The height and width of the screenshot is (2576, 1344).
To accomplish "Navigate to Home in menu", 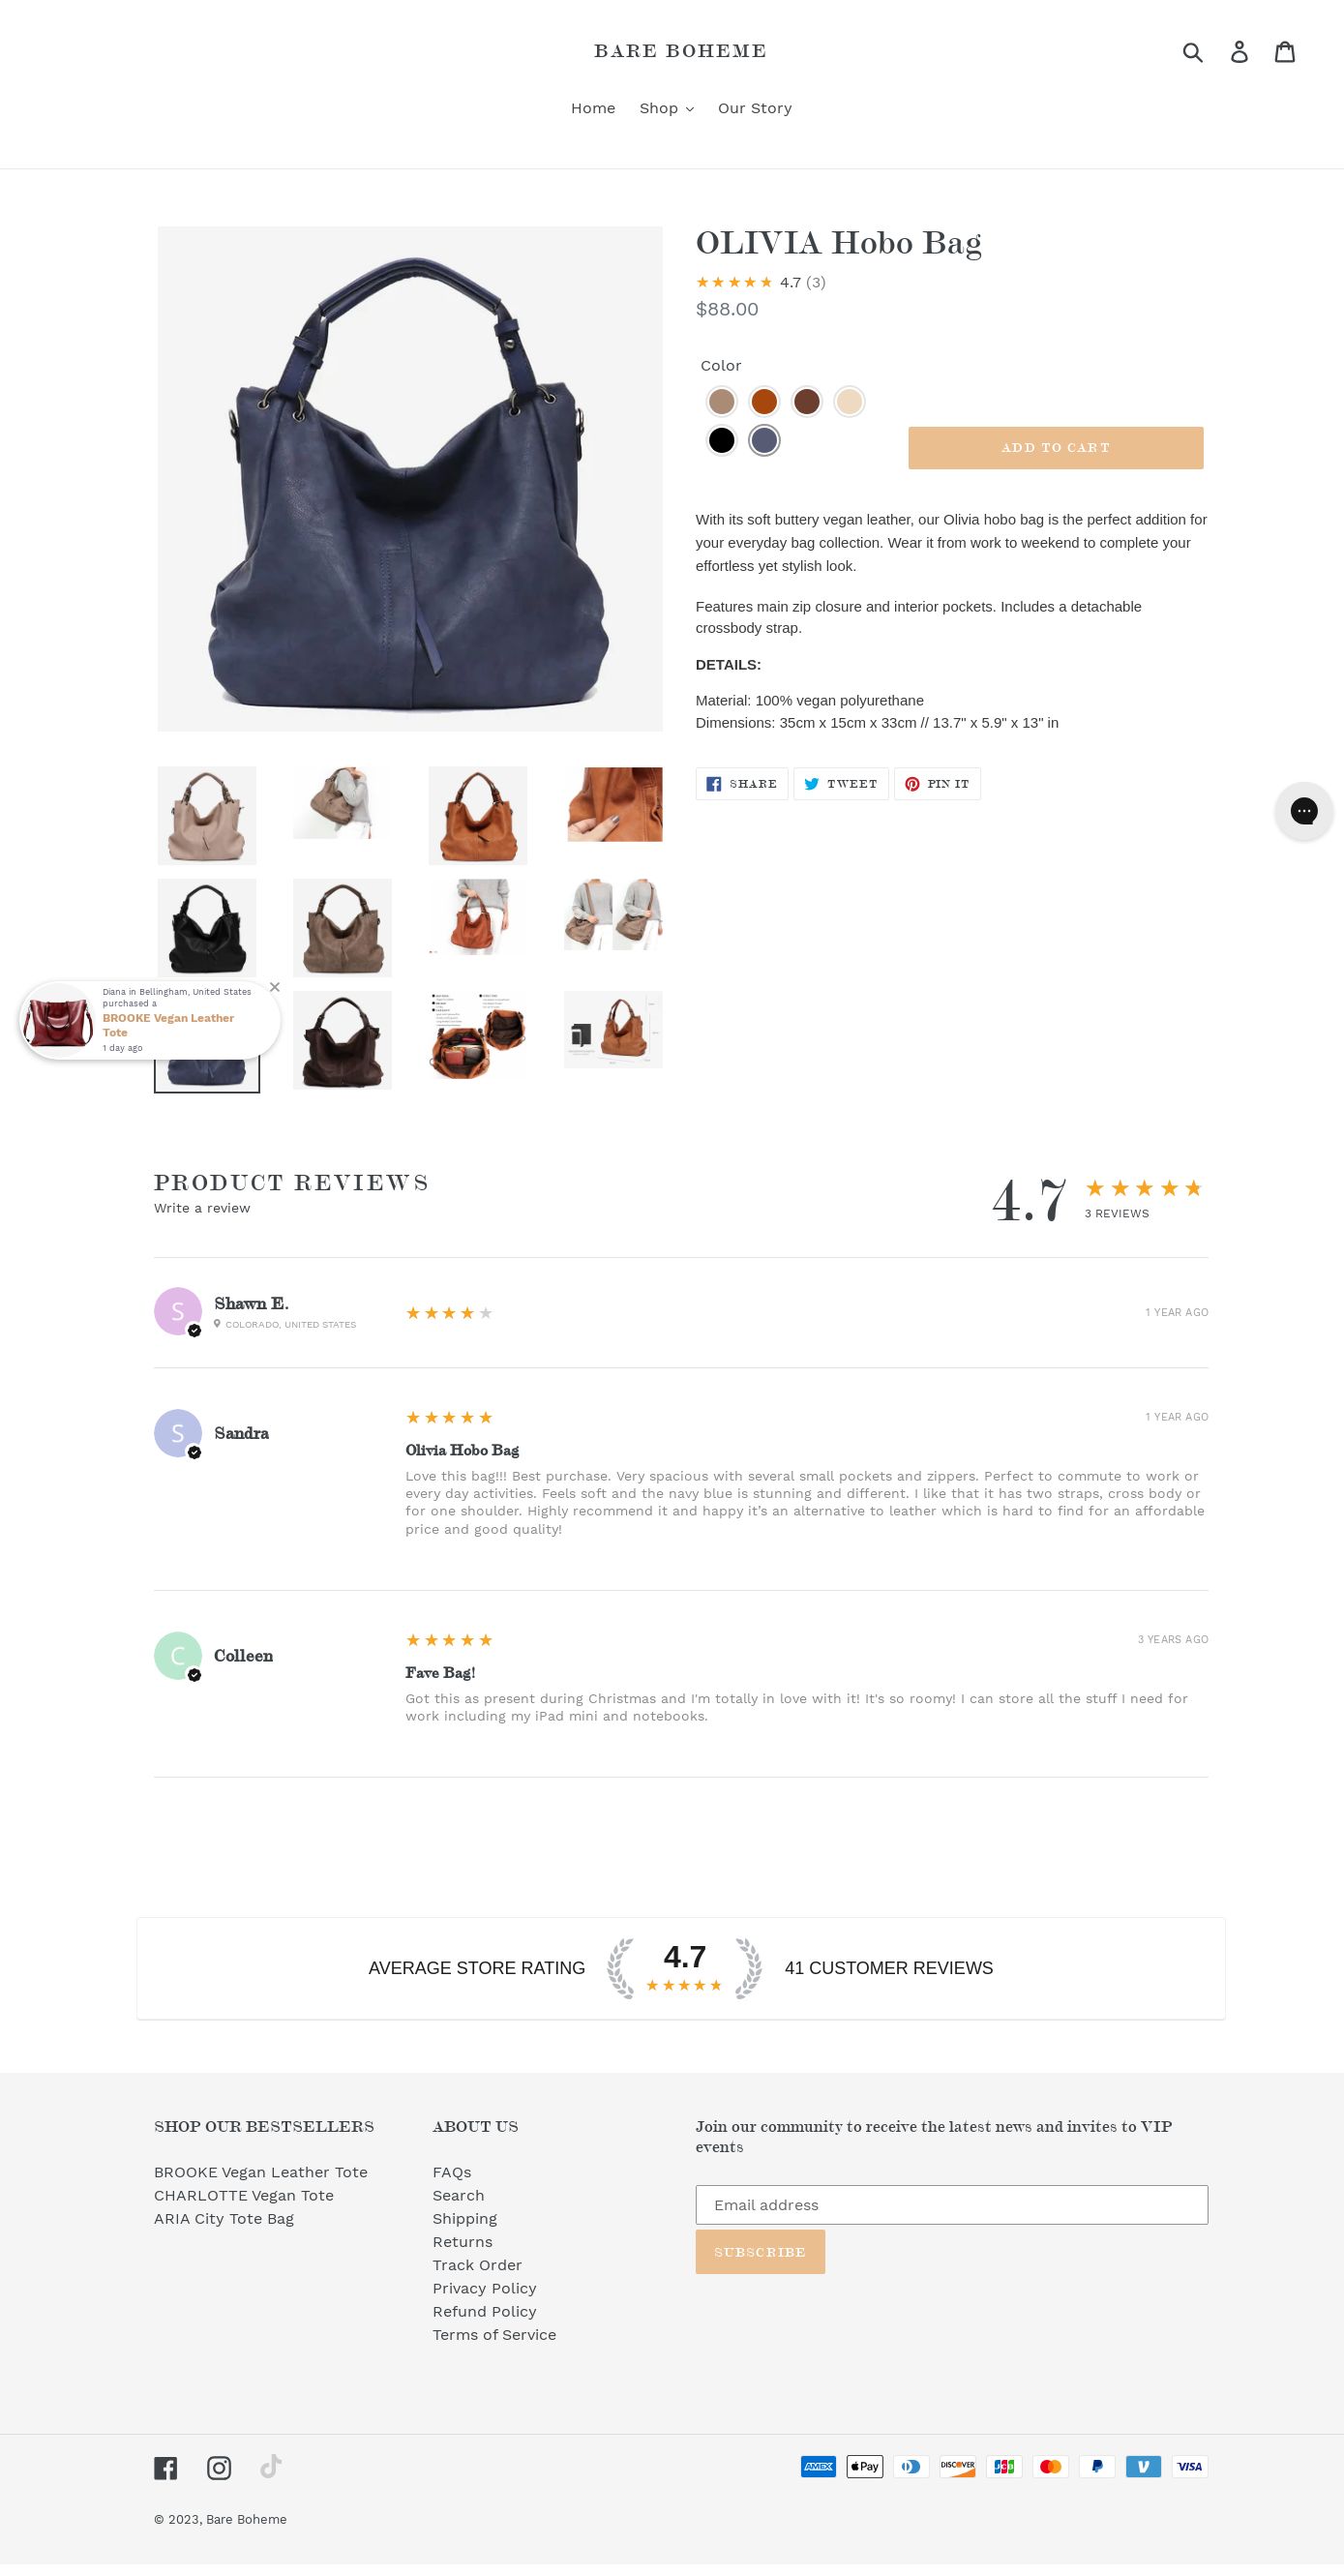I will coord(593,108).
